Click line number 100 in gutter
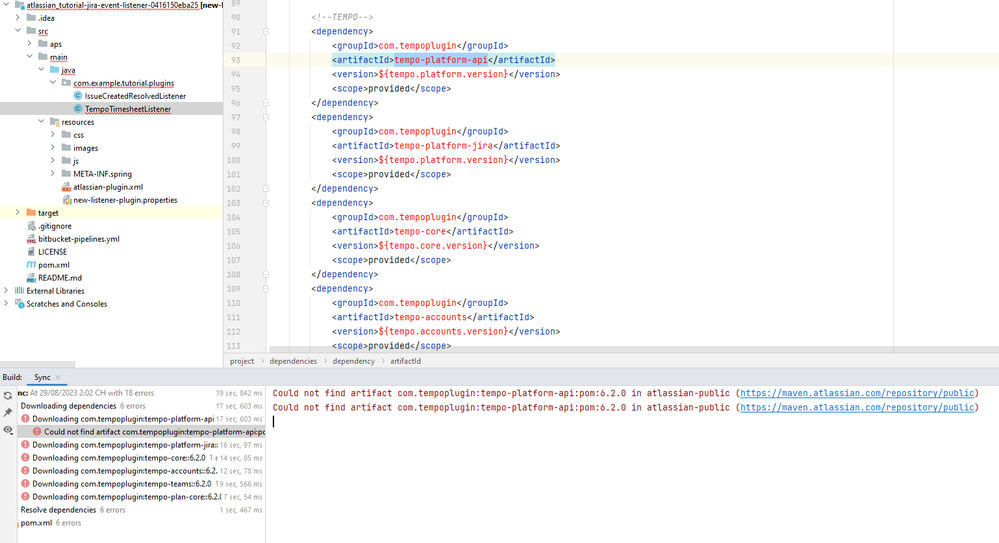The width and height of the screenshot is (999, 543). click(x=233, y=160)
